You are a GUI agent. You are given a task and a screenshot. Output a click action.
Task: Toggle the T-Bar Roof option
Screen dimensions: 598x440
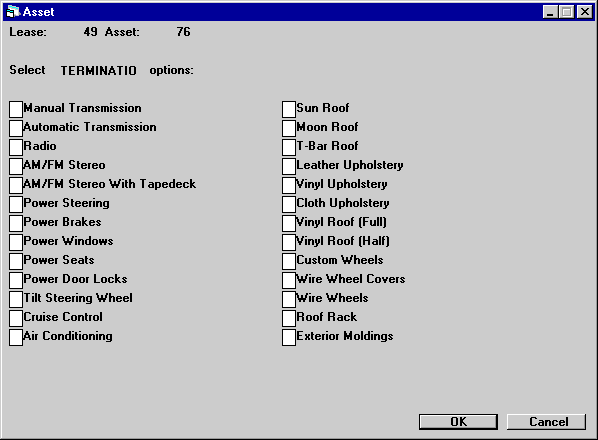point(289,147)
